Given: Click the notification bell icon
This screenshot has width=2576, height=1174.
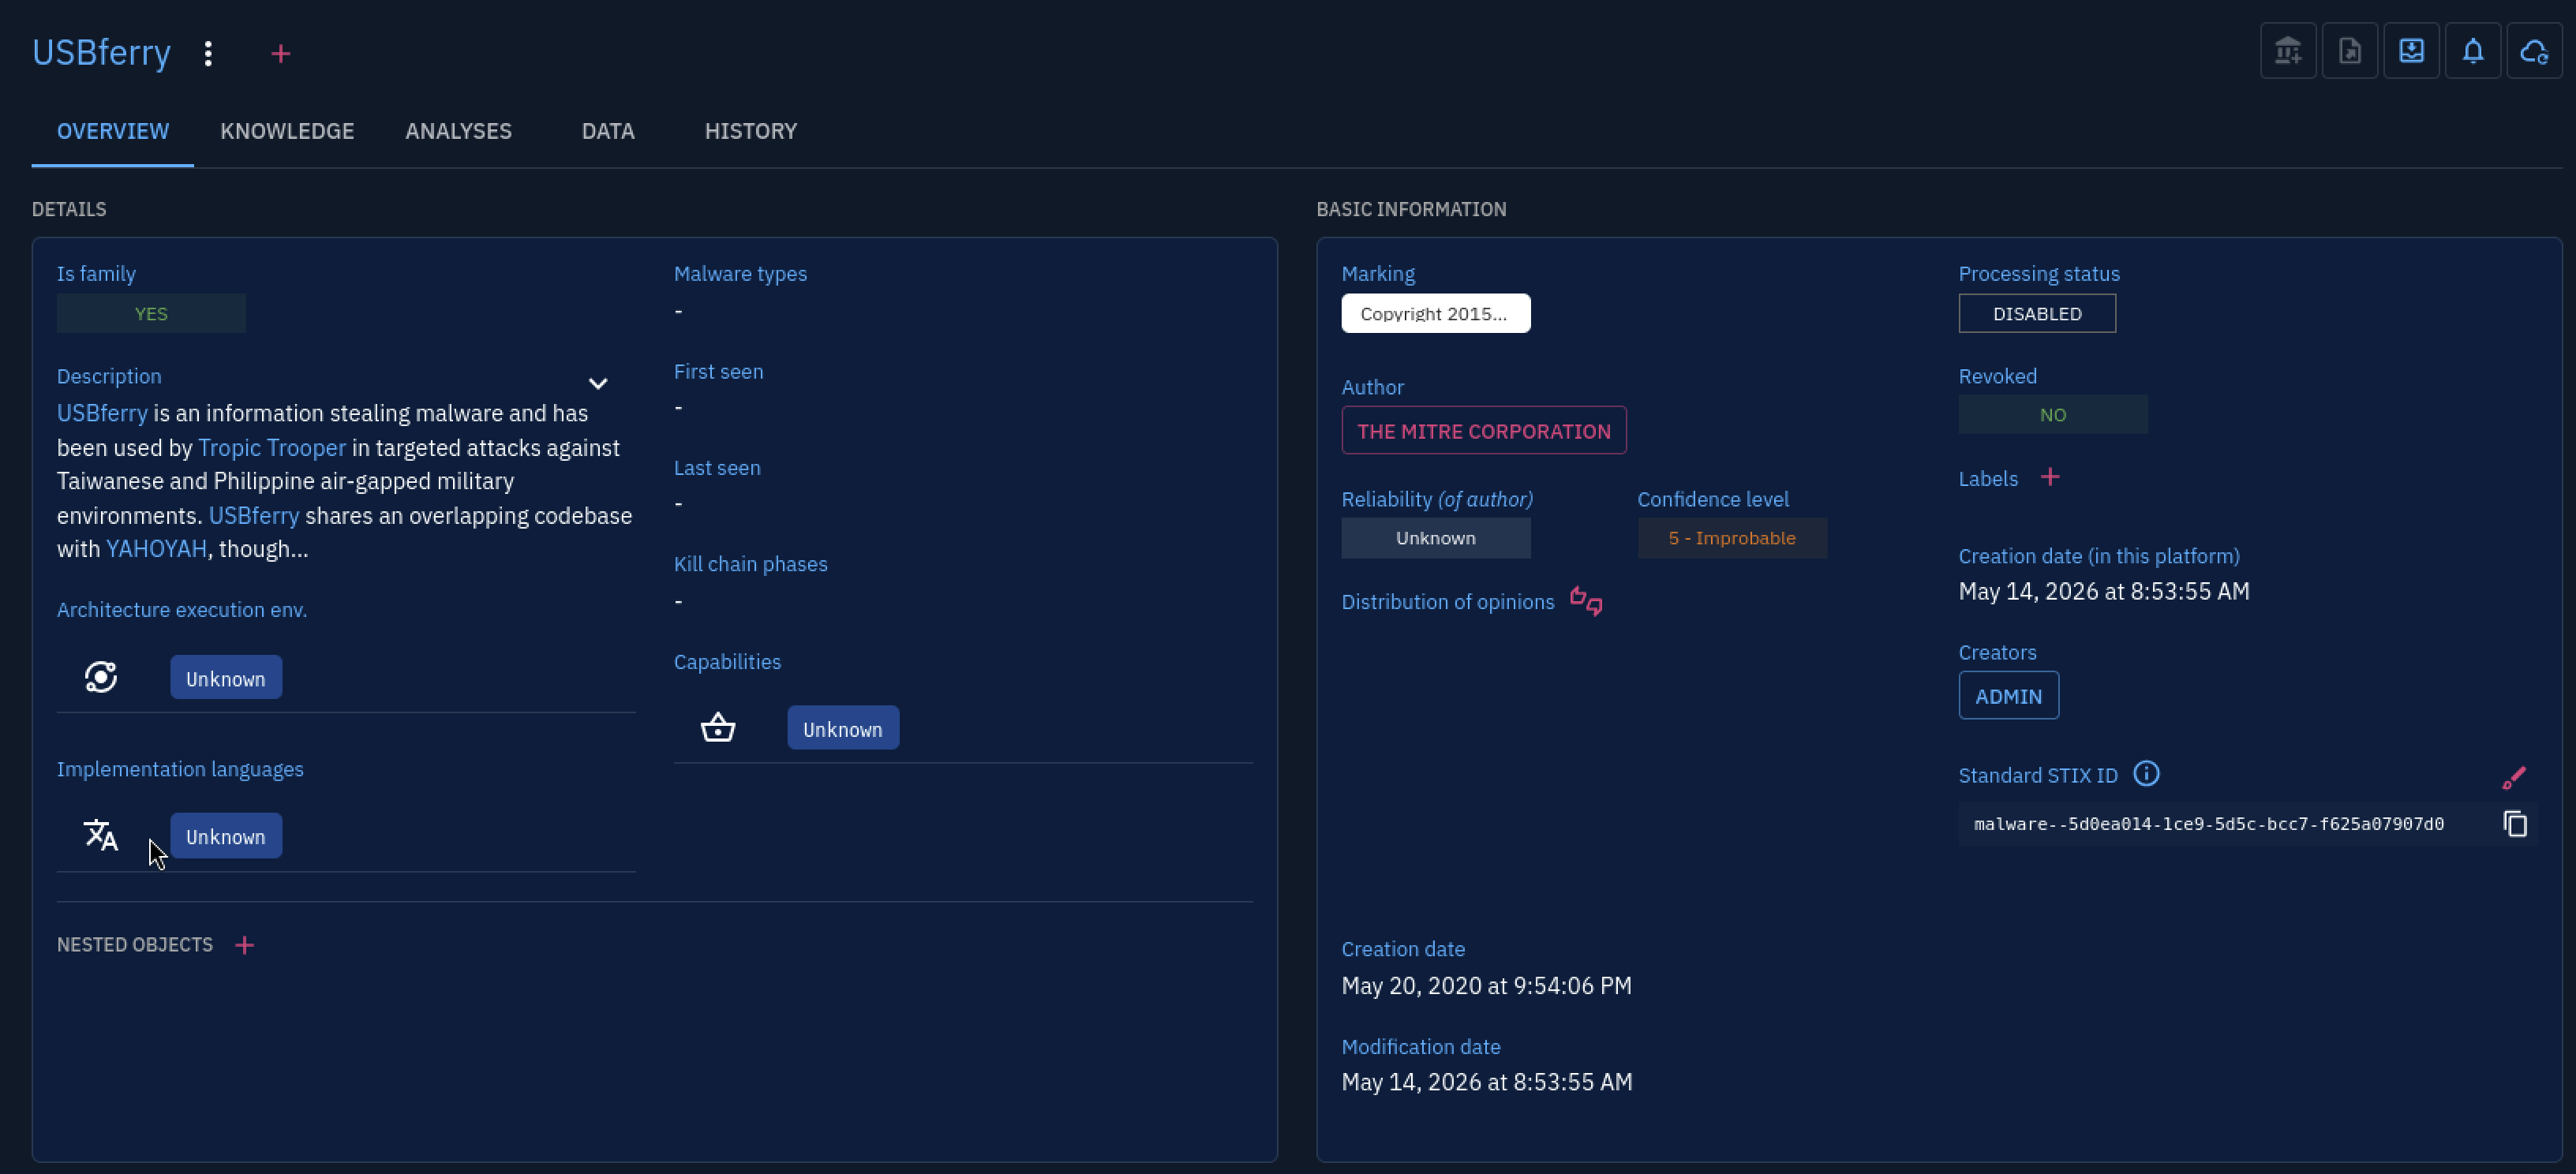Looking at the screenshot, I should pyautogui.click(x=2473, y=51).
